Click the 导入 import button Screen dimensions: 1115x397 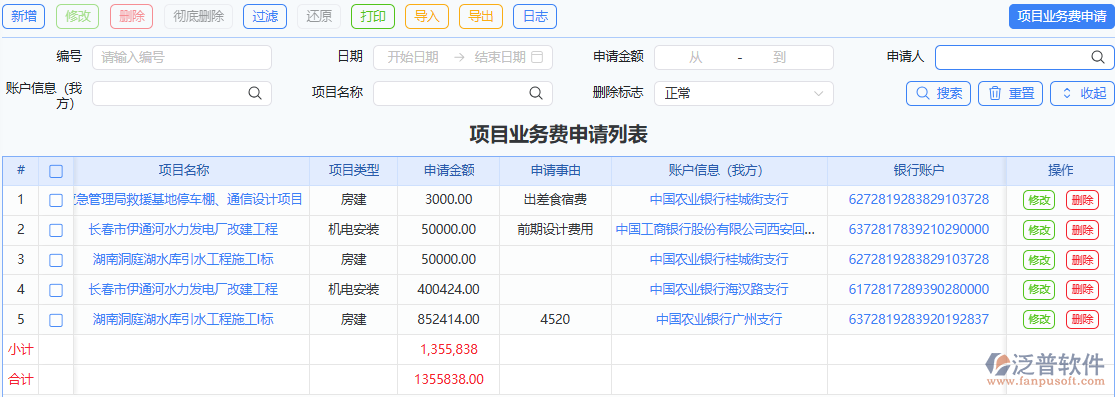click(427, 16)
